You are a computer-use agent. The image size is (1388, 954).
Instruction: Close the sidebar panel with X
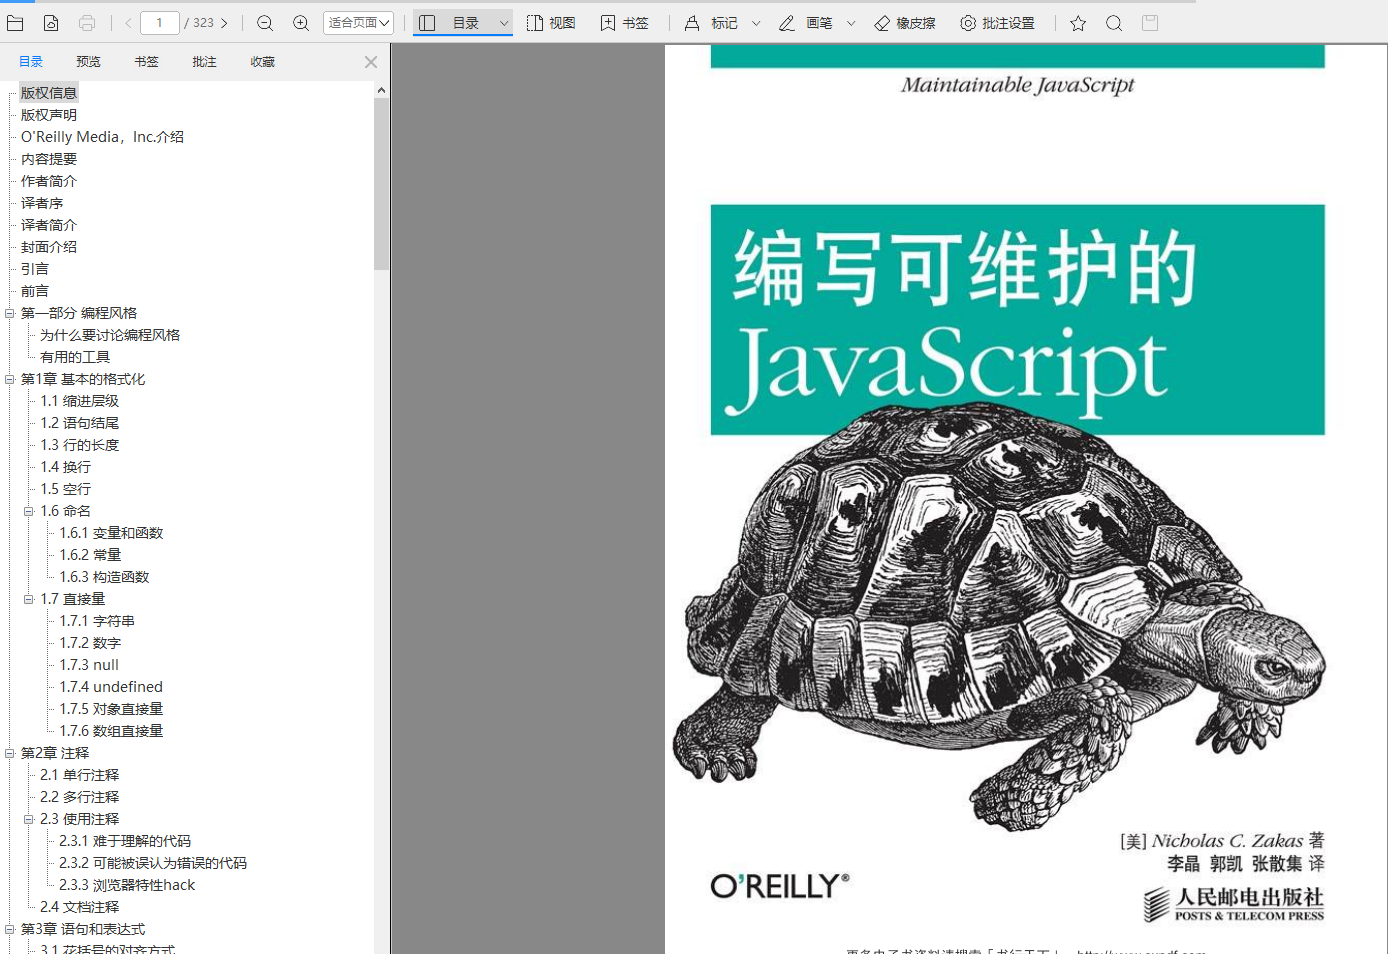(x=371, y=62)
